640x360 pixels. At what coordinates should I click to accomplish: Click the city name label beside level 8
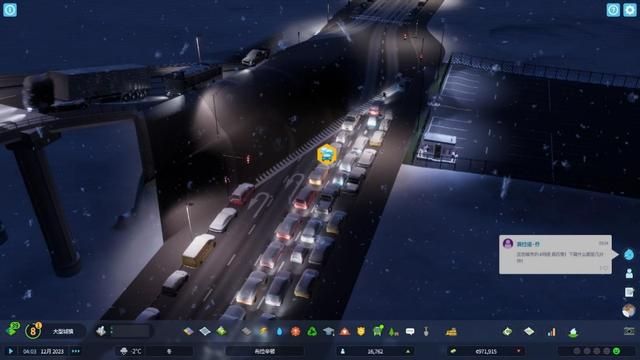pos(63,331)
